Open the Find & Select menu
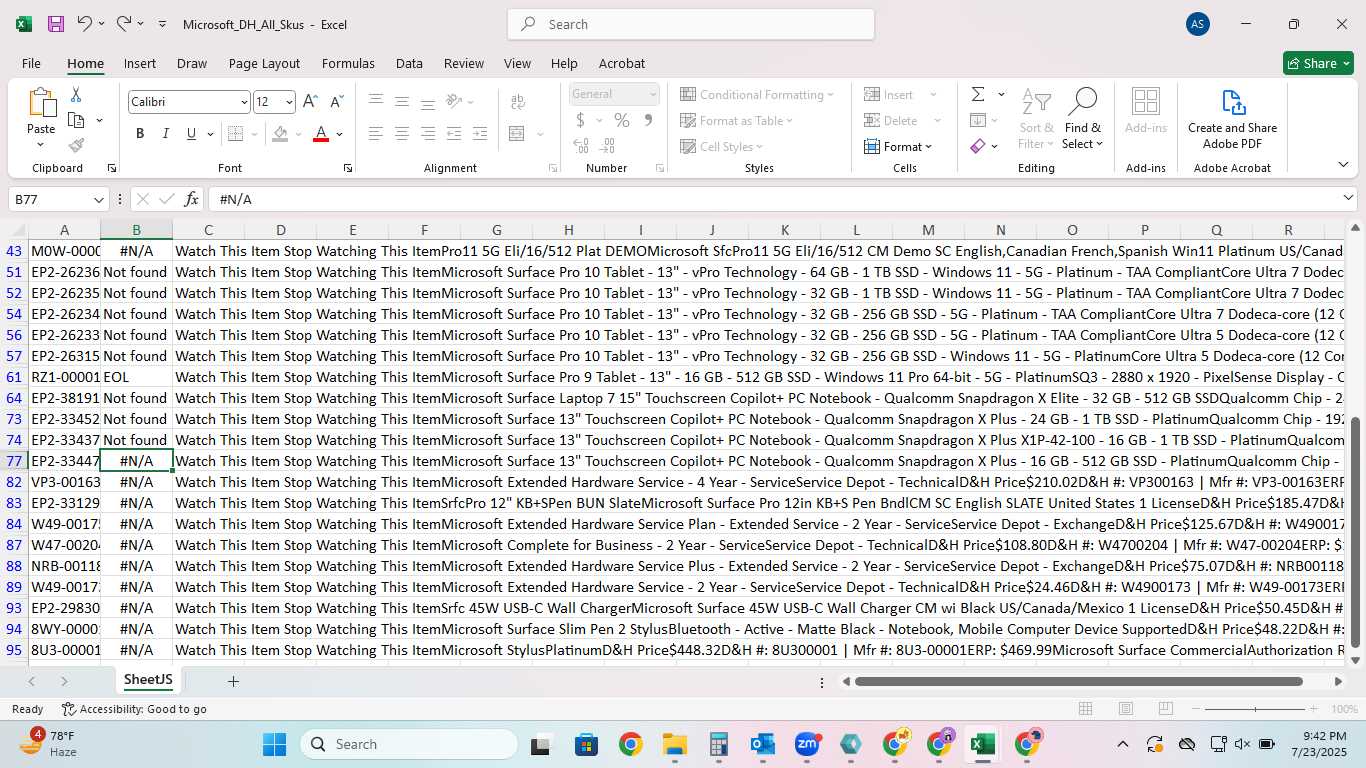Image resolution: width=1366 pixels, height=768 pixels. point(1083,120)
